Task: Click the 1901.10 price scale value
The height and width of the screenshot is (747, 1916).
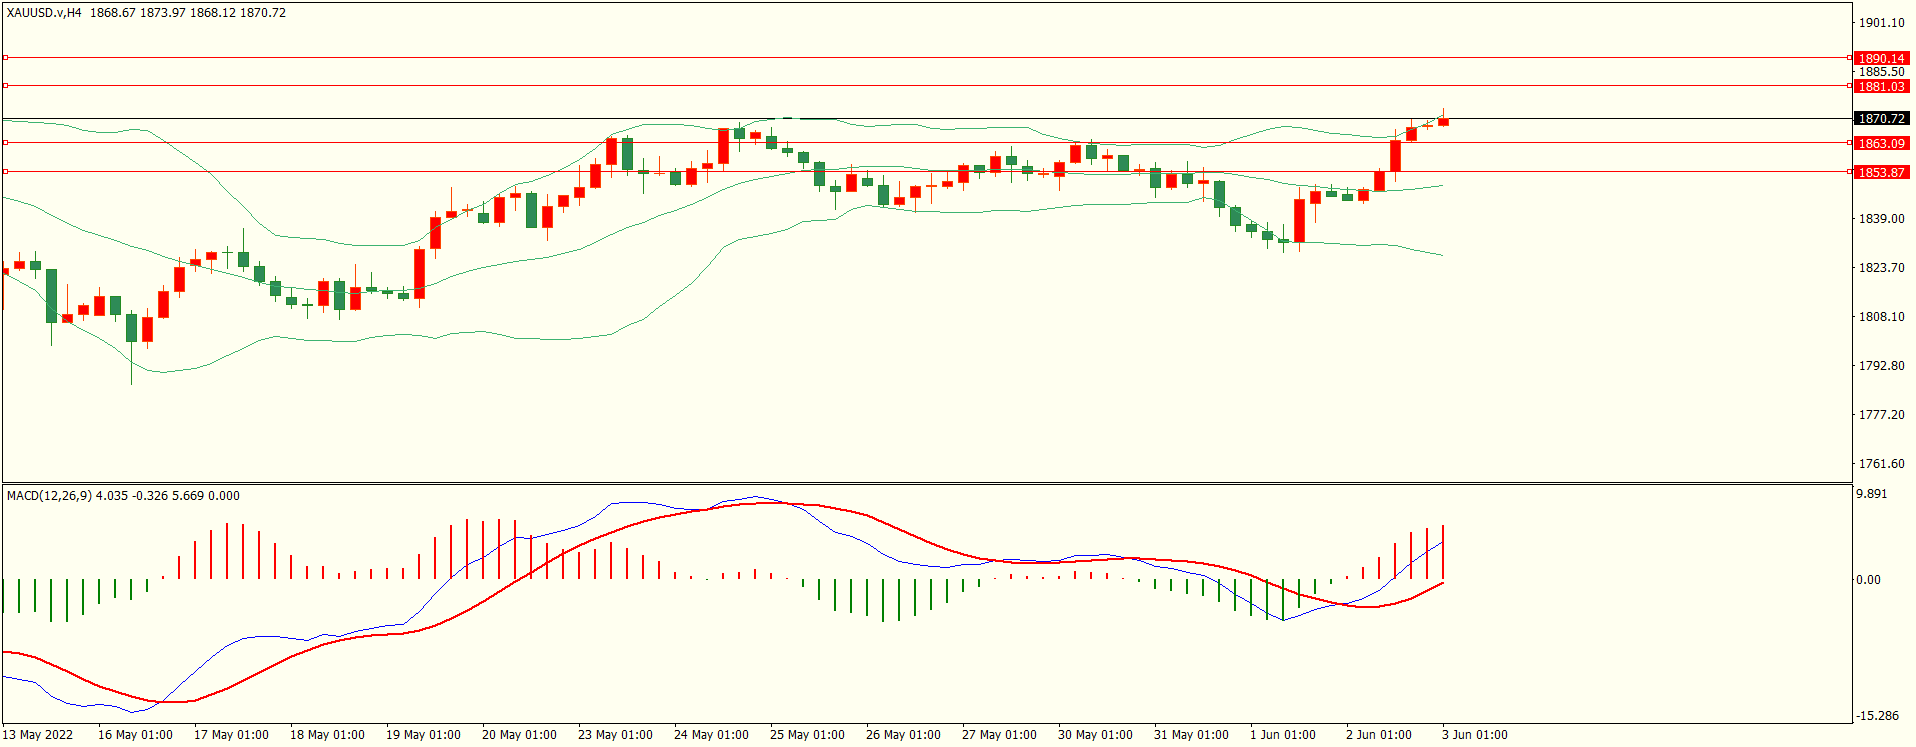Action: click(1881, 23)
